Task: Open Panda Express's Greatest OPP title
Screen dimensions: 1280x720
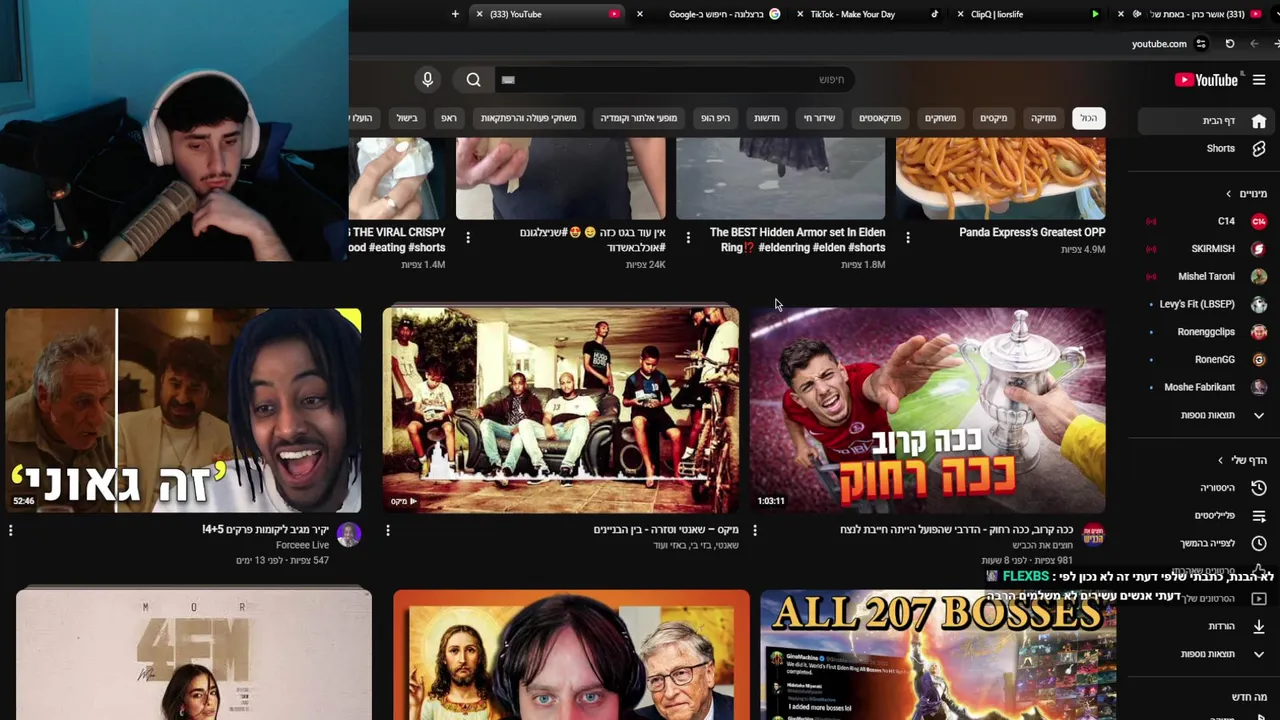Action: 1032,232
